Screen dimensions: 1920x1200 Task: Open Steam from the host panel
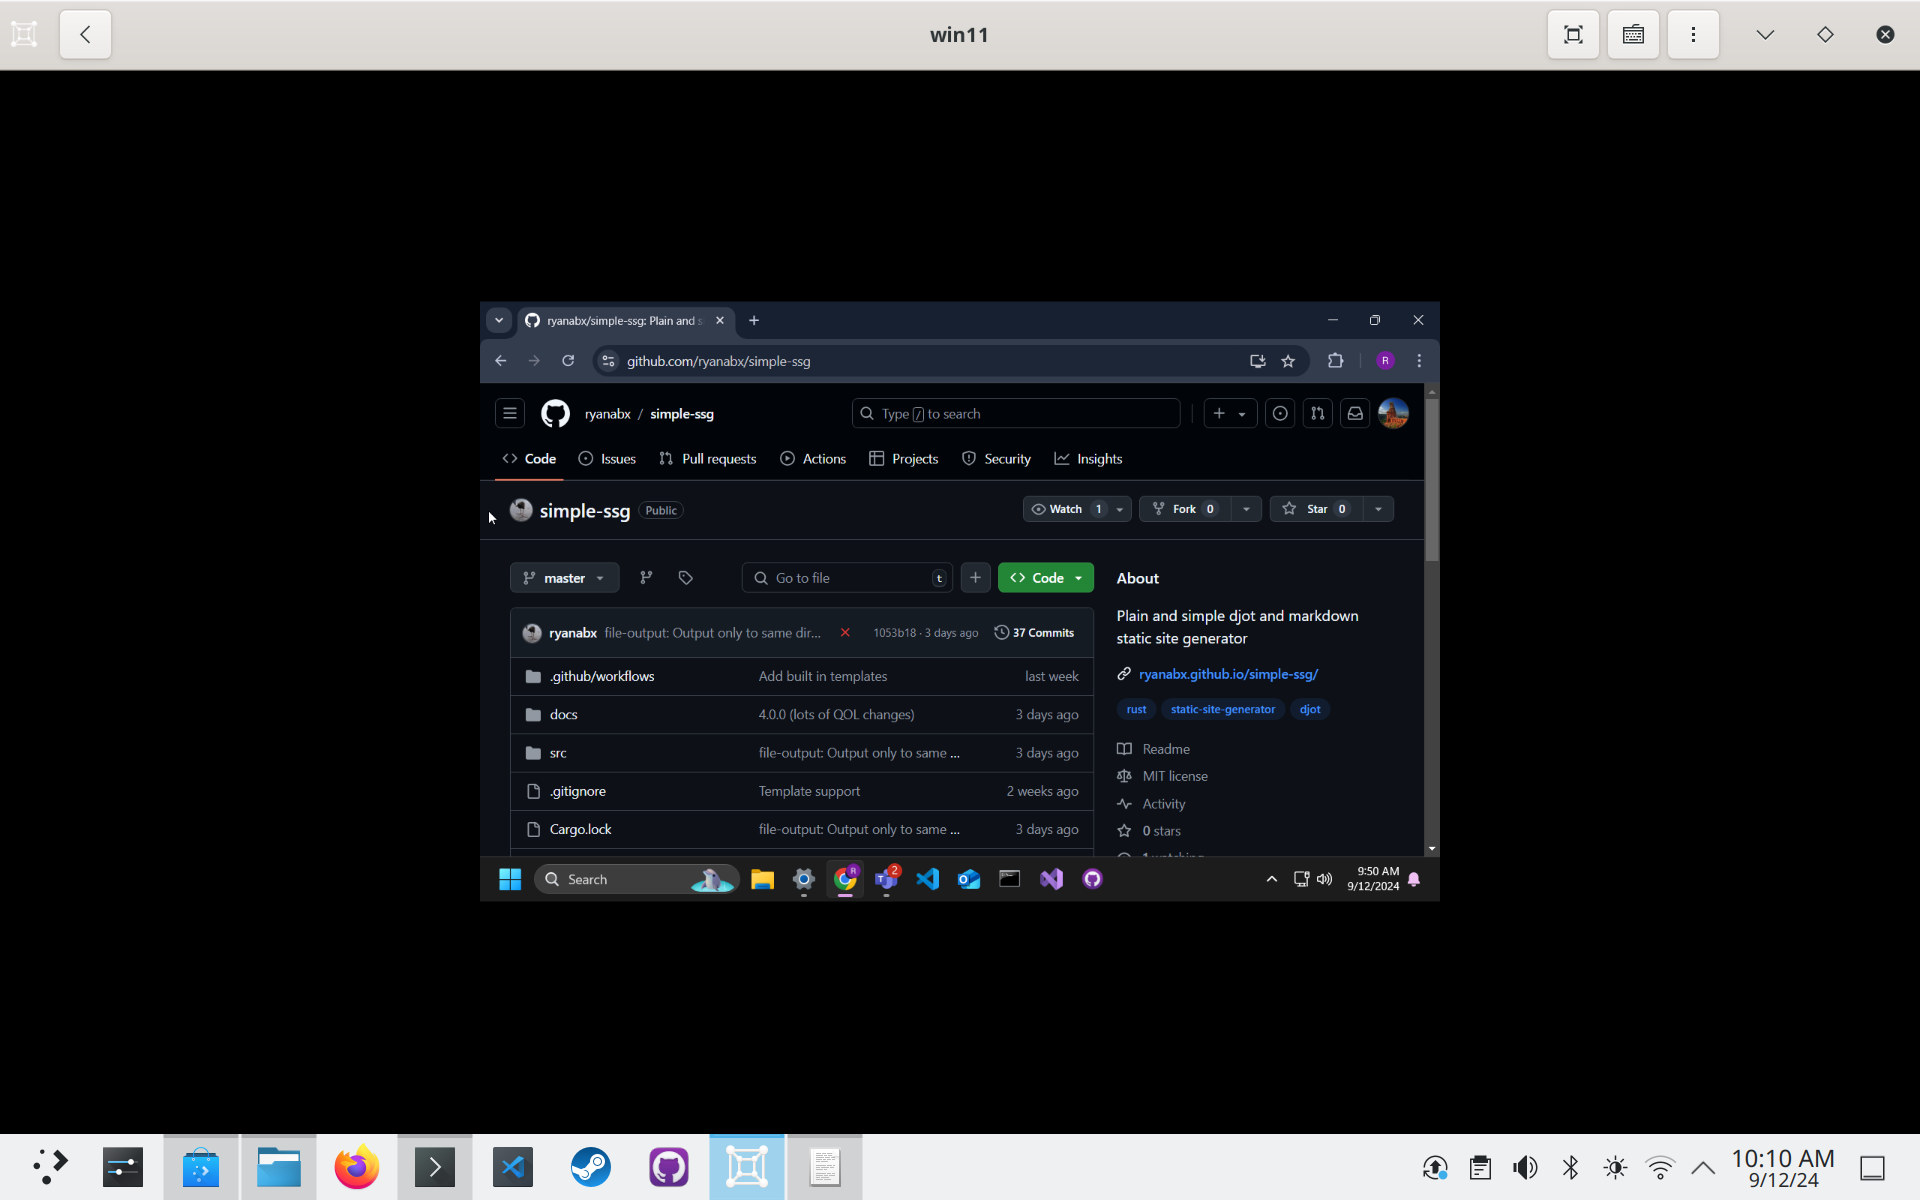coord(591,1167)
